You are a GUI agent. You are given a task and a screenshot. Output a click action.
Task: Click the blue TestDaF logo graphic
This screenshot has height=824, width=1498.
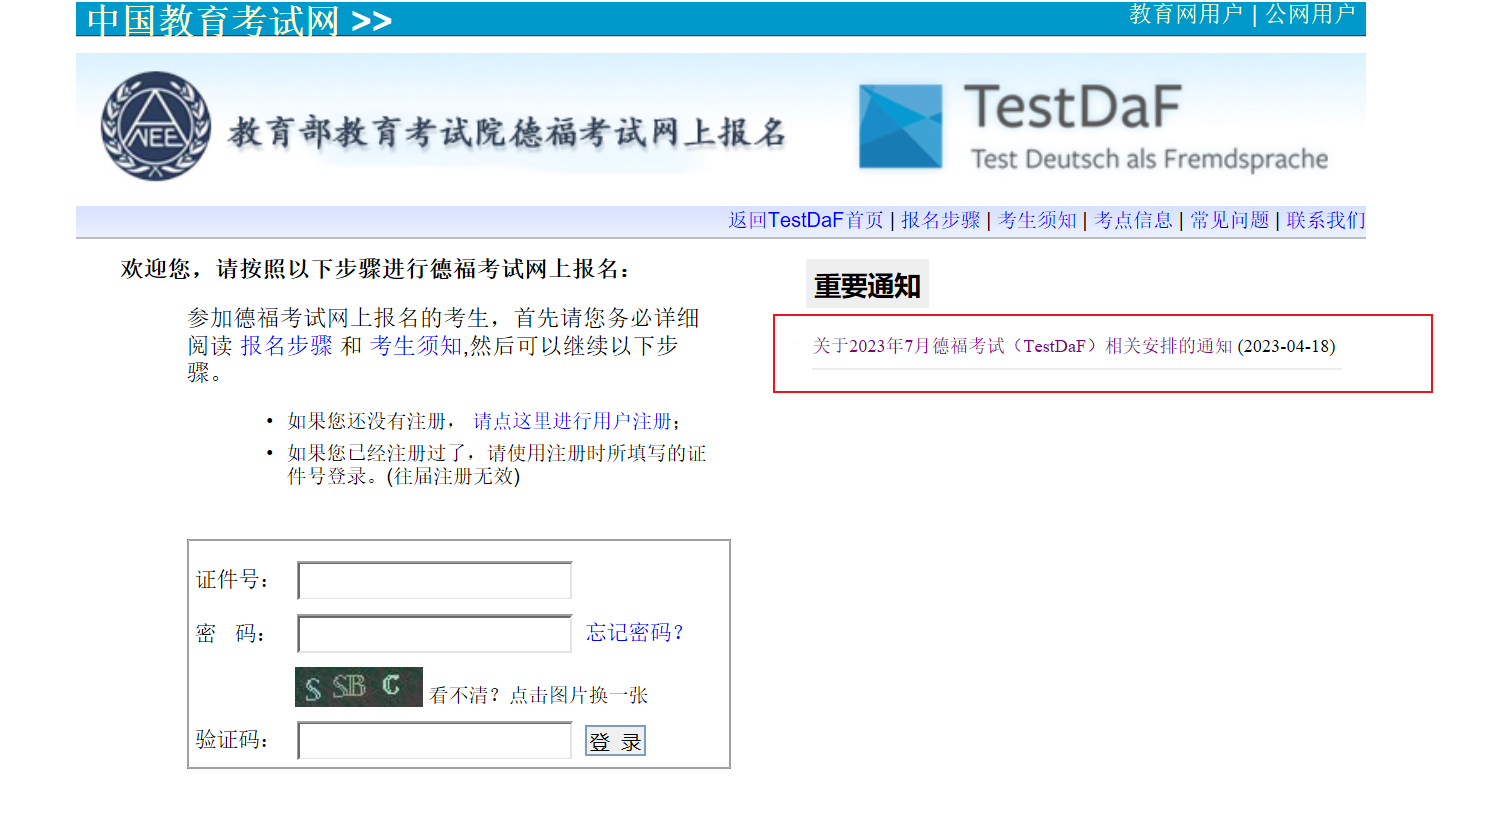click(901, 126)
